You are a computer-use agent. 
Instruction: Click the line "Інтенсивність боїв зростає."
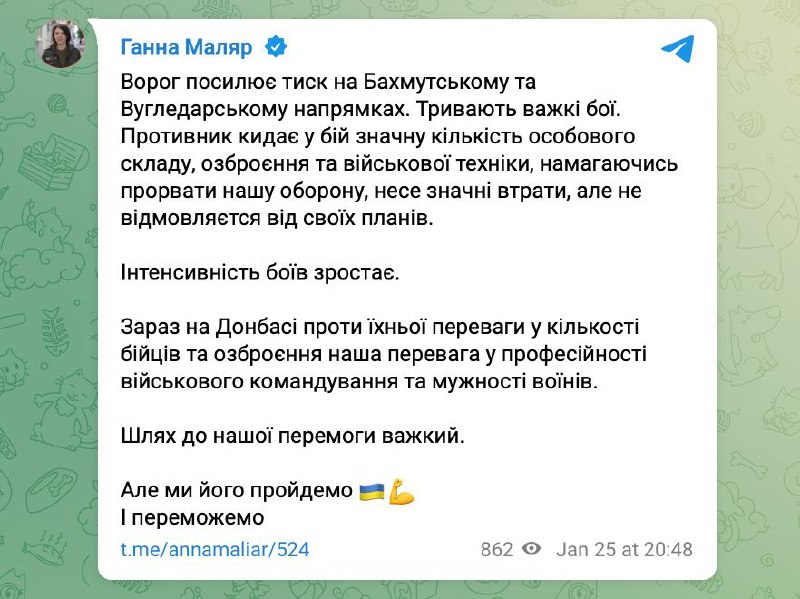pos(259,273)
